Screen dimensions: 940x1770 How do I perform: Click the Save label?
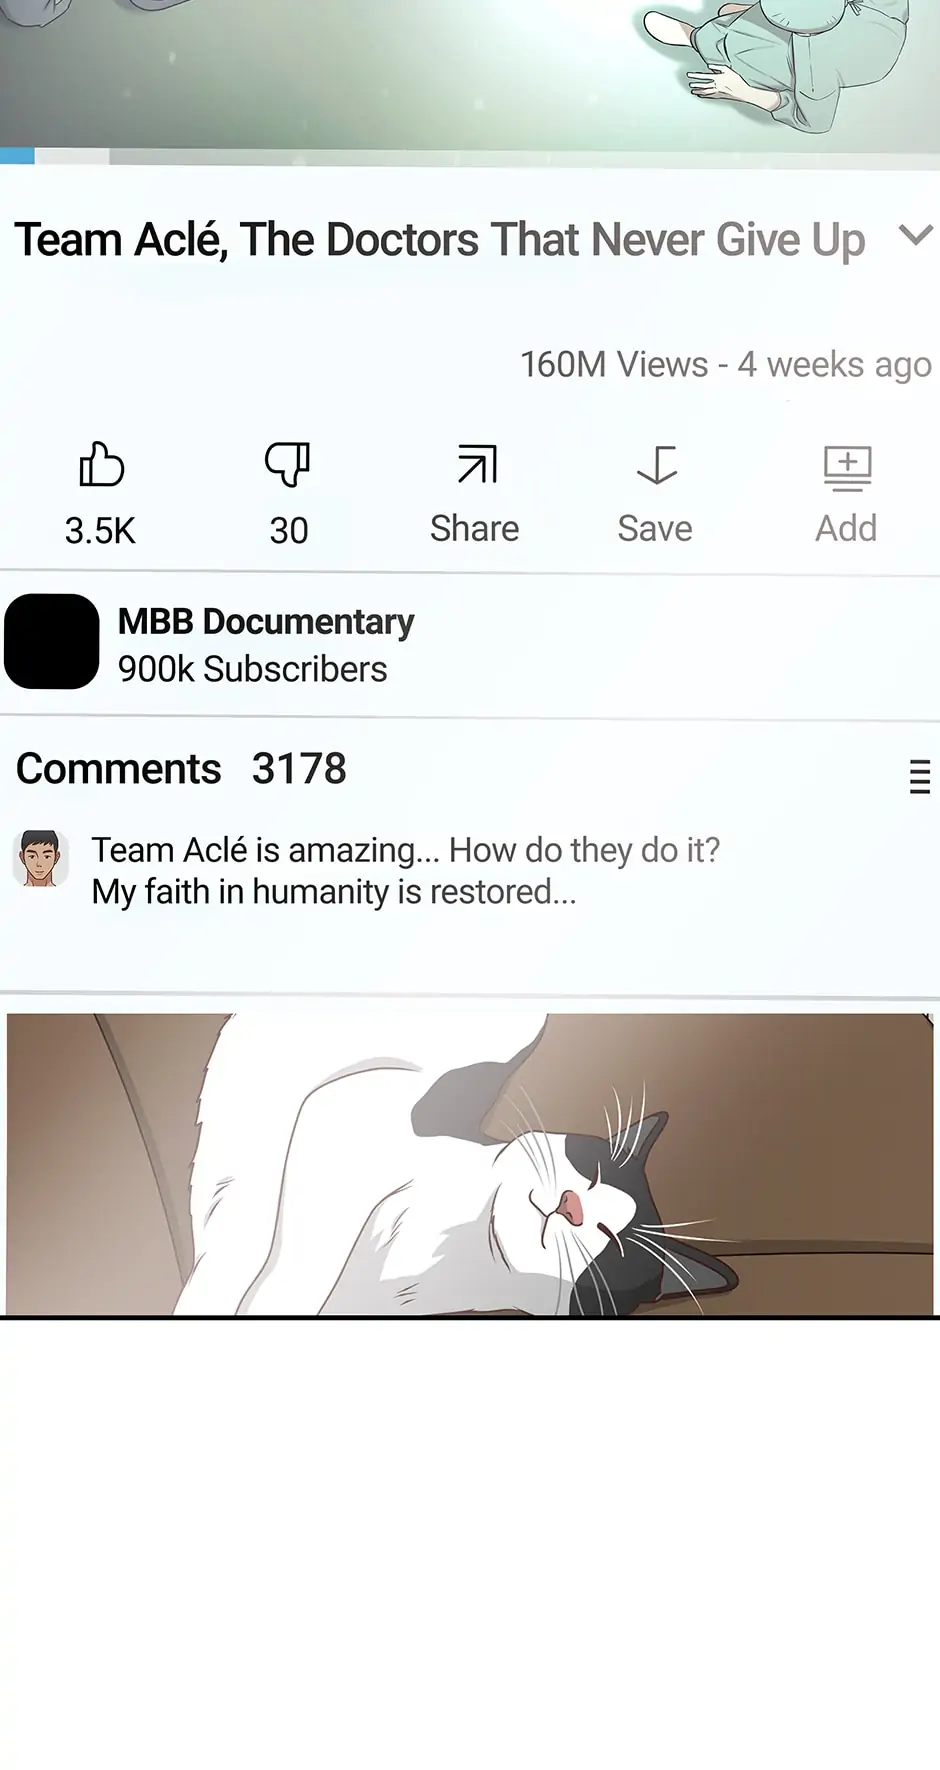point(655,528)
